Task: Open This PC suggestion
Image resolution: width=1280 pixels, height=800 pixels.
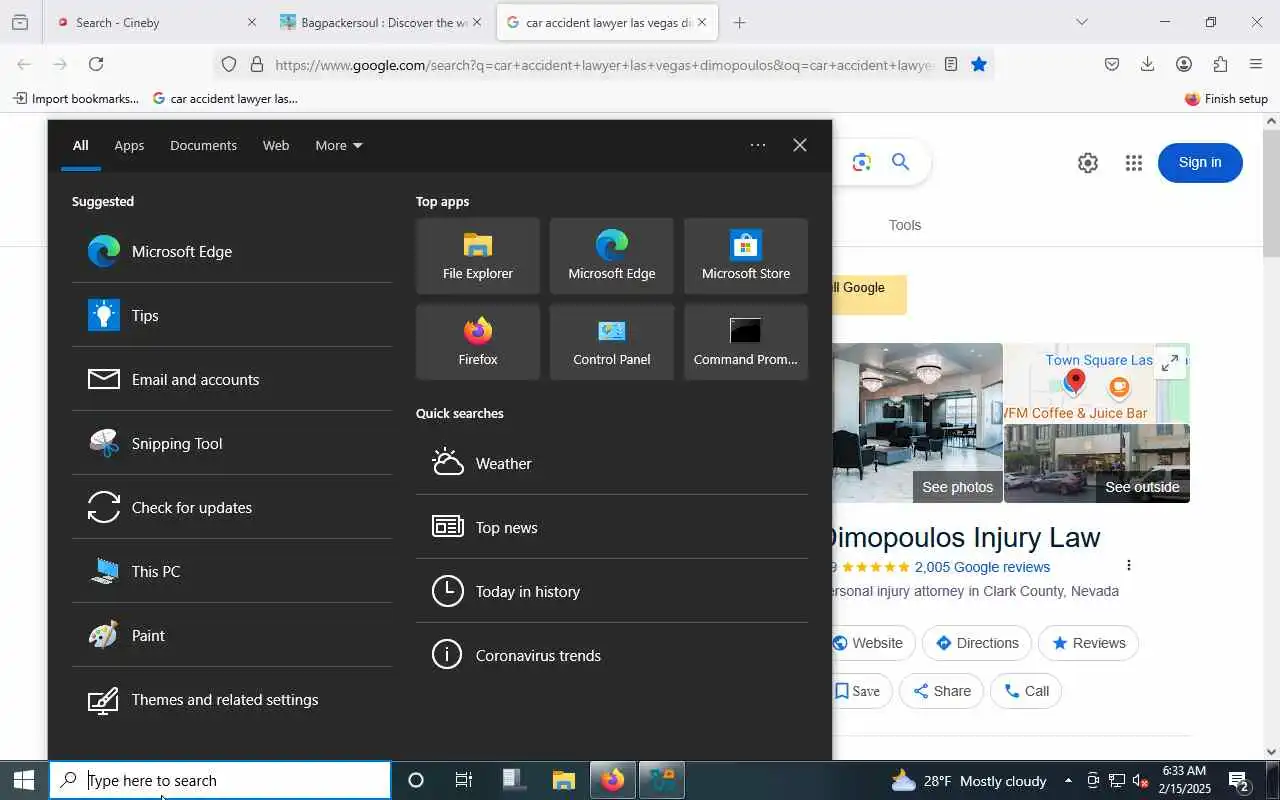Action: pyautogui.click(x=232, y=571)
